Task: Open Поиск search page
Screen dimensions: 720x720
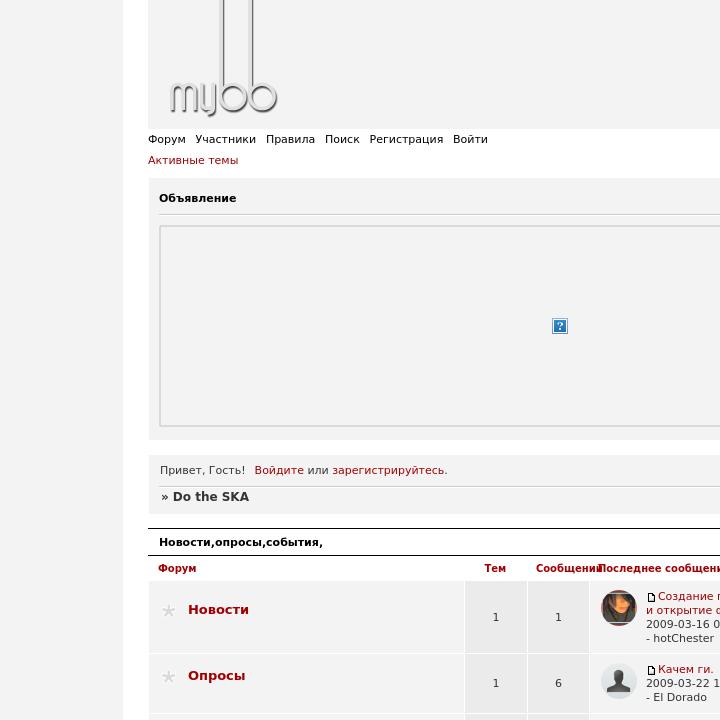Action: [x=342, y=139]
